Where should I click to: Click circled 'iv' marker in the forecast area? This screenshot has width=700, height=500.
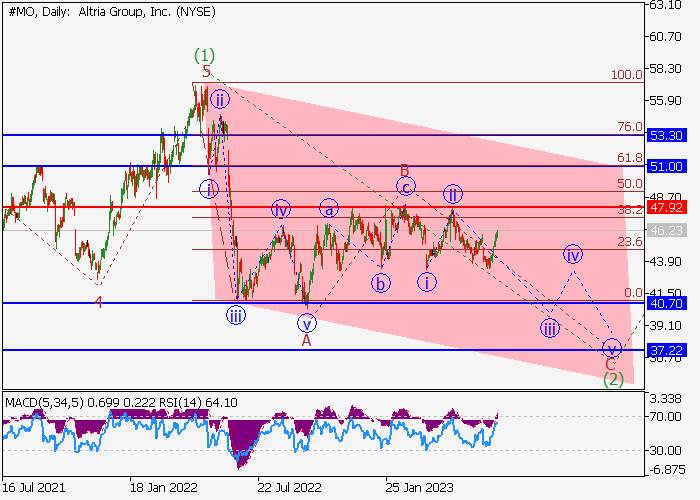pyautogui.click(x=573, y=254)
